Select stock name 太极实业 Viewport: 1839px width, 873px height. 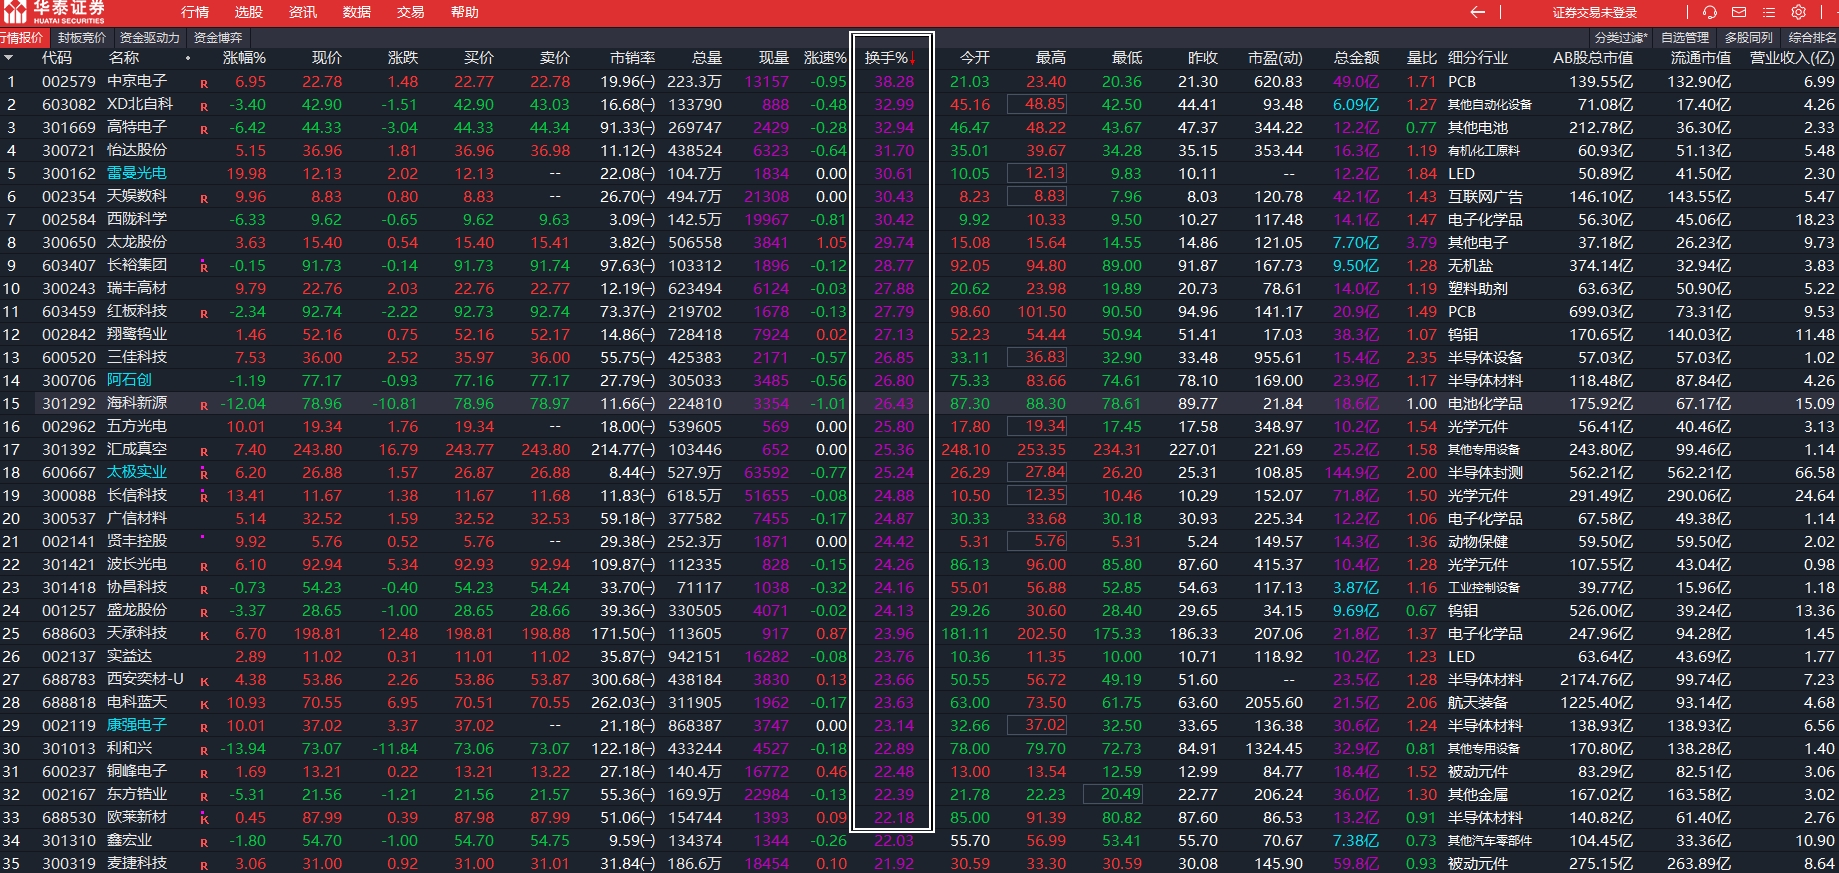137,472
